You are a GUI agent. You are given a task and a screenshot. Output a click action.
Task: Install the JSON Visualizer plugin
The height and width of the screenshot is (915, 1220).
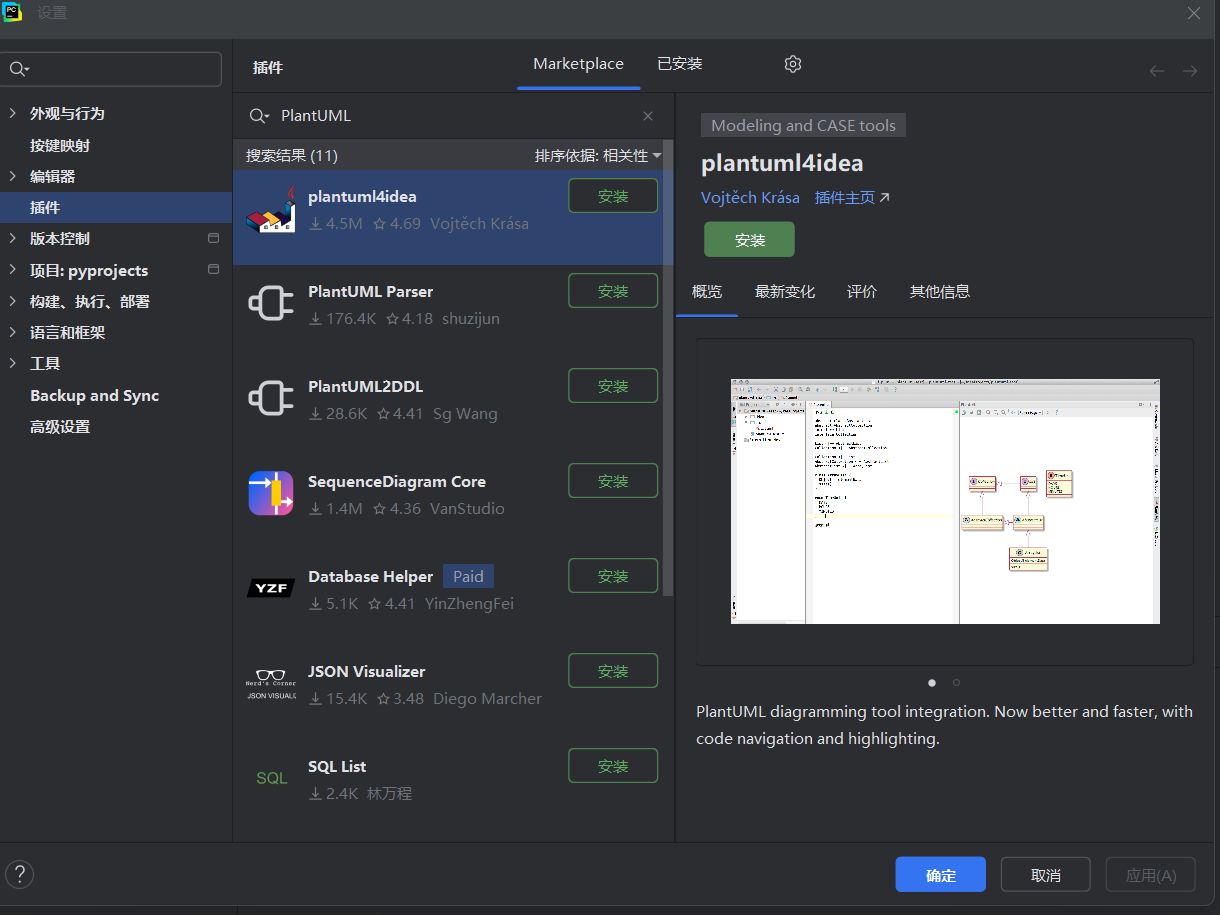(x=613, y=671)
